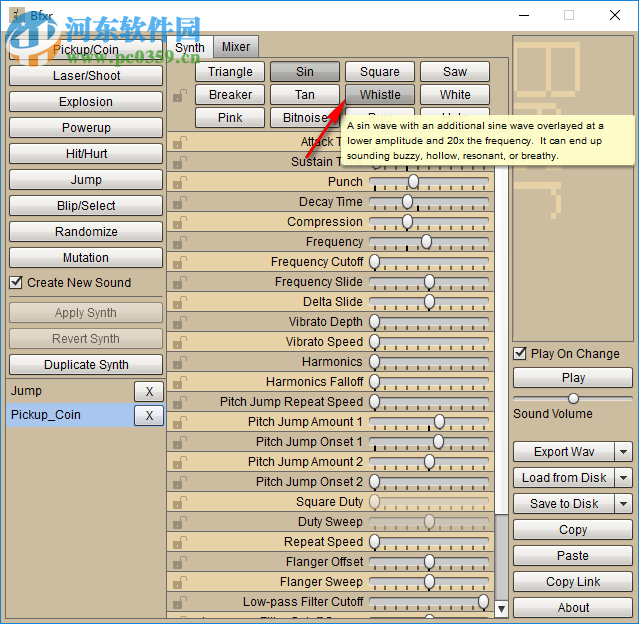Lock the Pitch Jump Amount 2 parameter
Viewport: 639px width, 624px height.
click(180, 462)
